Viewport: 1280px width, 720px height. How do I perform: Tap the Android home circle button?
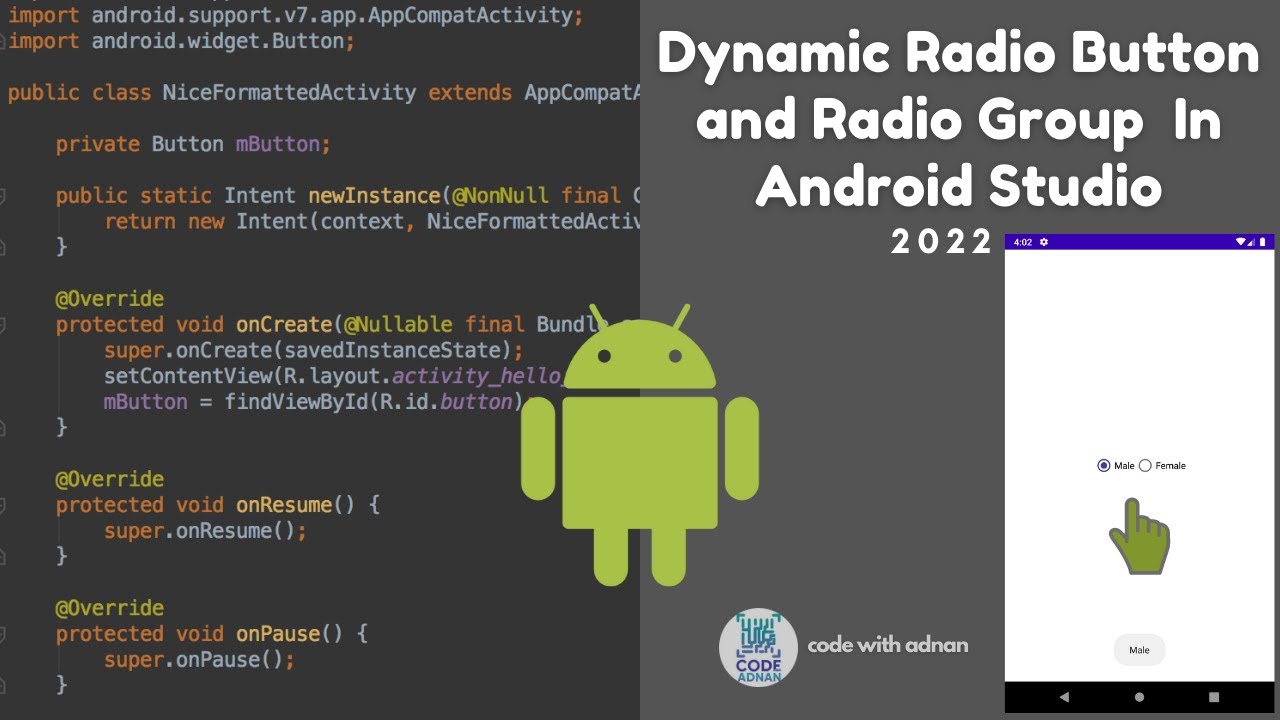(1139, 697)
